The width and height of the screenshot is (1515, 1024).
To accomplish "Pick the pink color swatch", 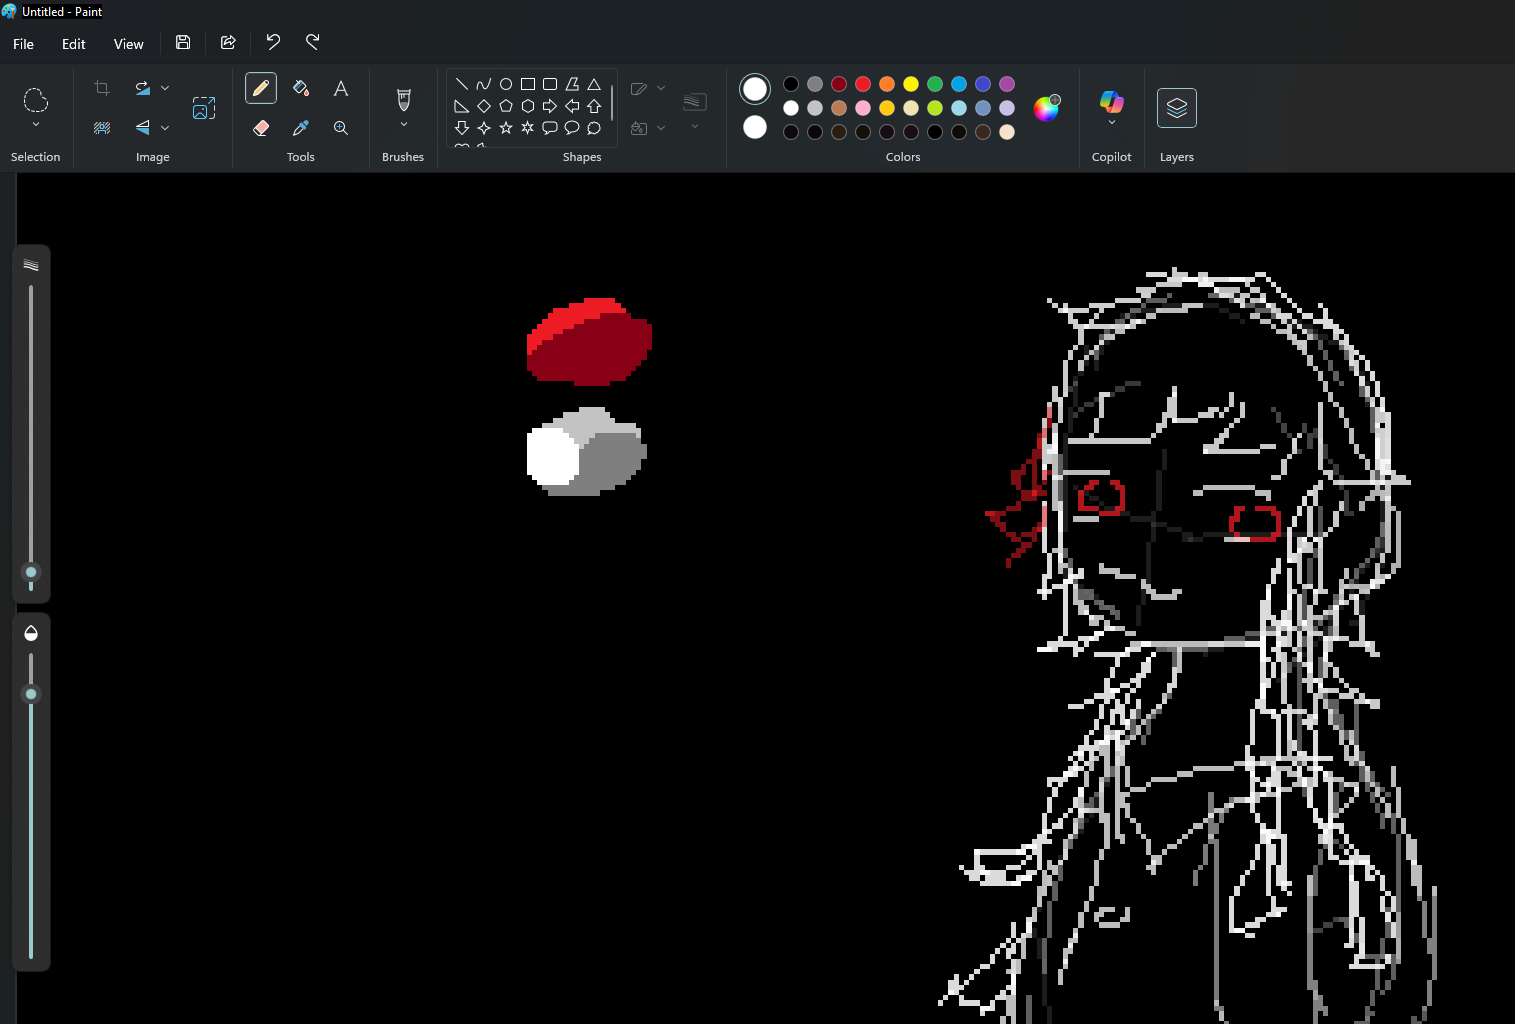I will (863, 108).
